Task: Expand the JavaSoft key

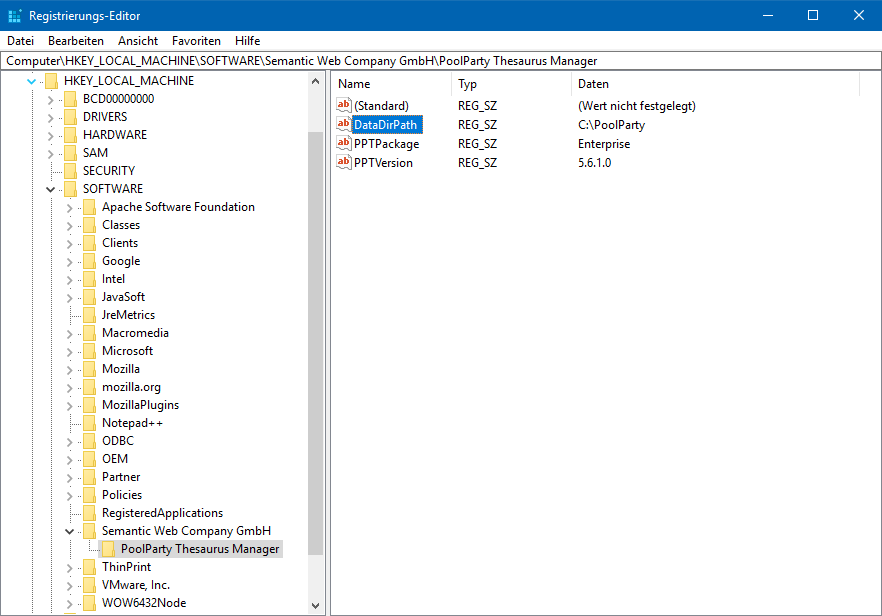Action: click(x=69, y=298)
